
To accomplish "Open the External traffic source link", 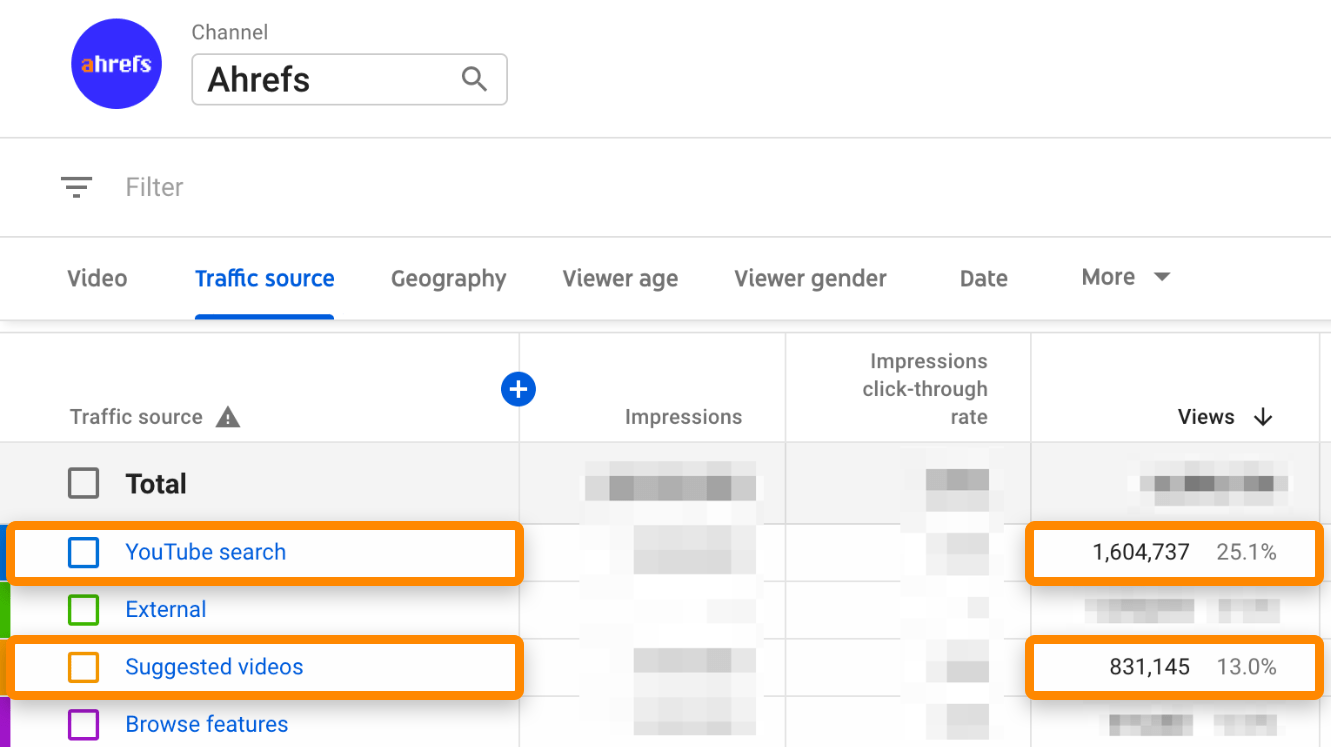I will tap(165, 609).
